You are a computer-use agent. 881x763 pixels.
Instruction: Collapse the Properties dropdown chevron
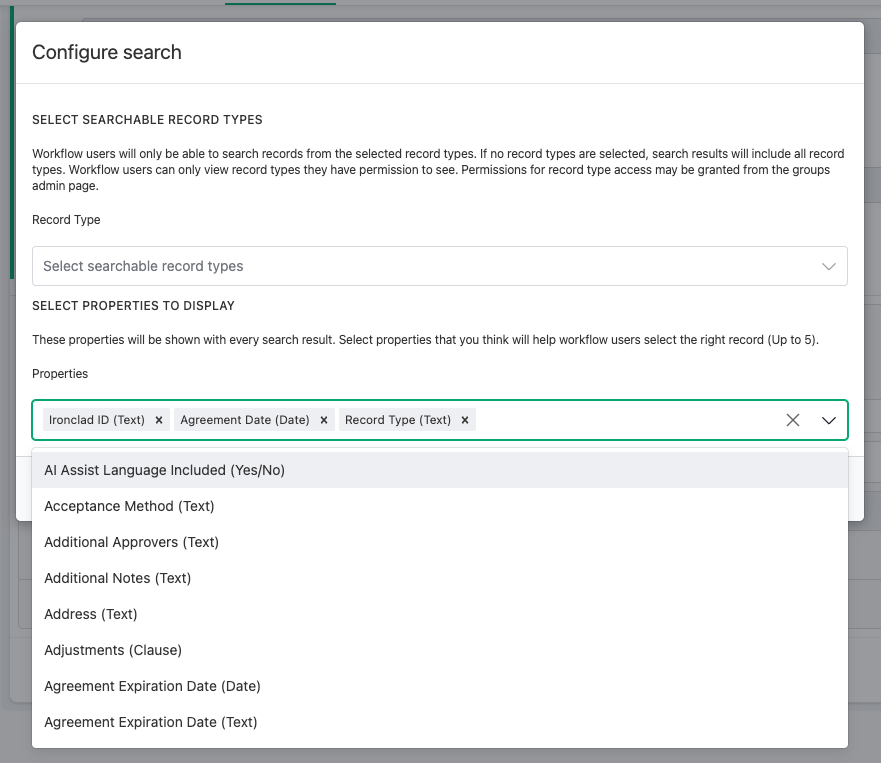point(829,420)
